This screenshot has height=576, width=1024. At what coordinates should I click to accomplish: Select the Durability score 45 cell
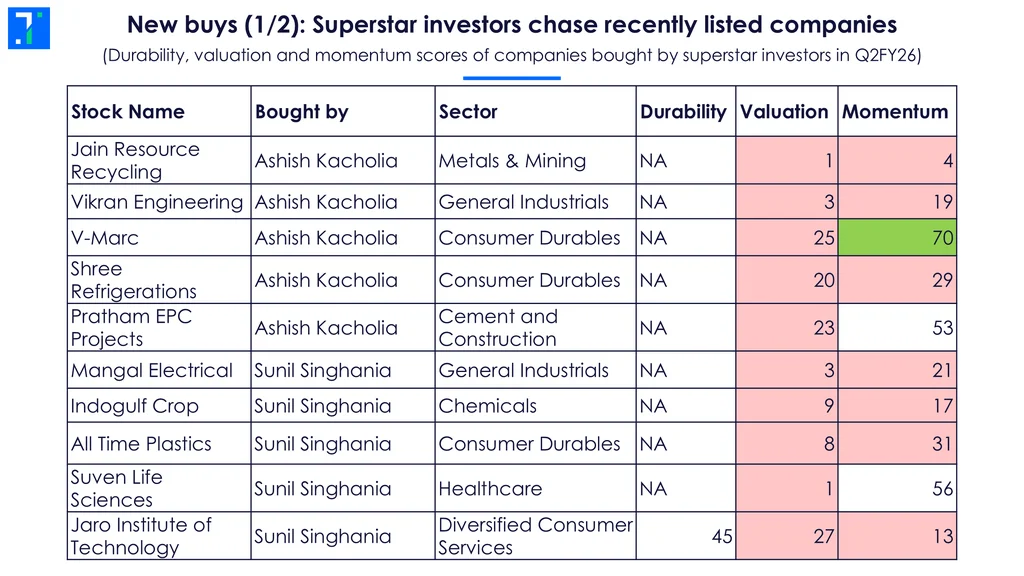click(x=722, y=536)
